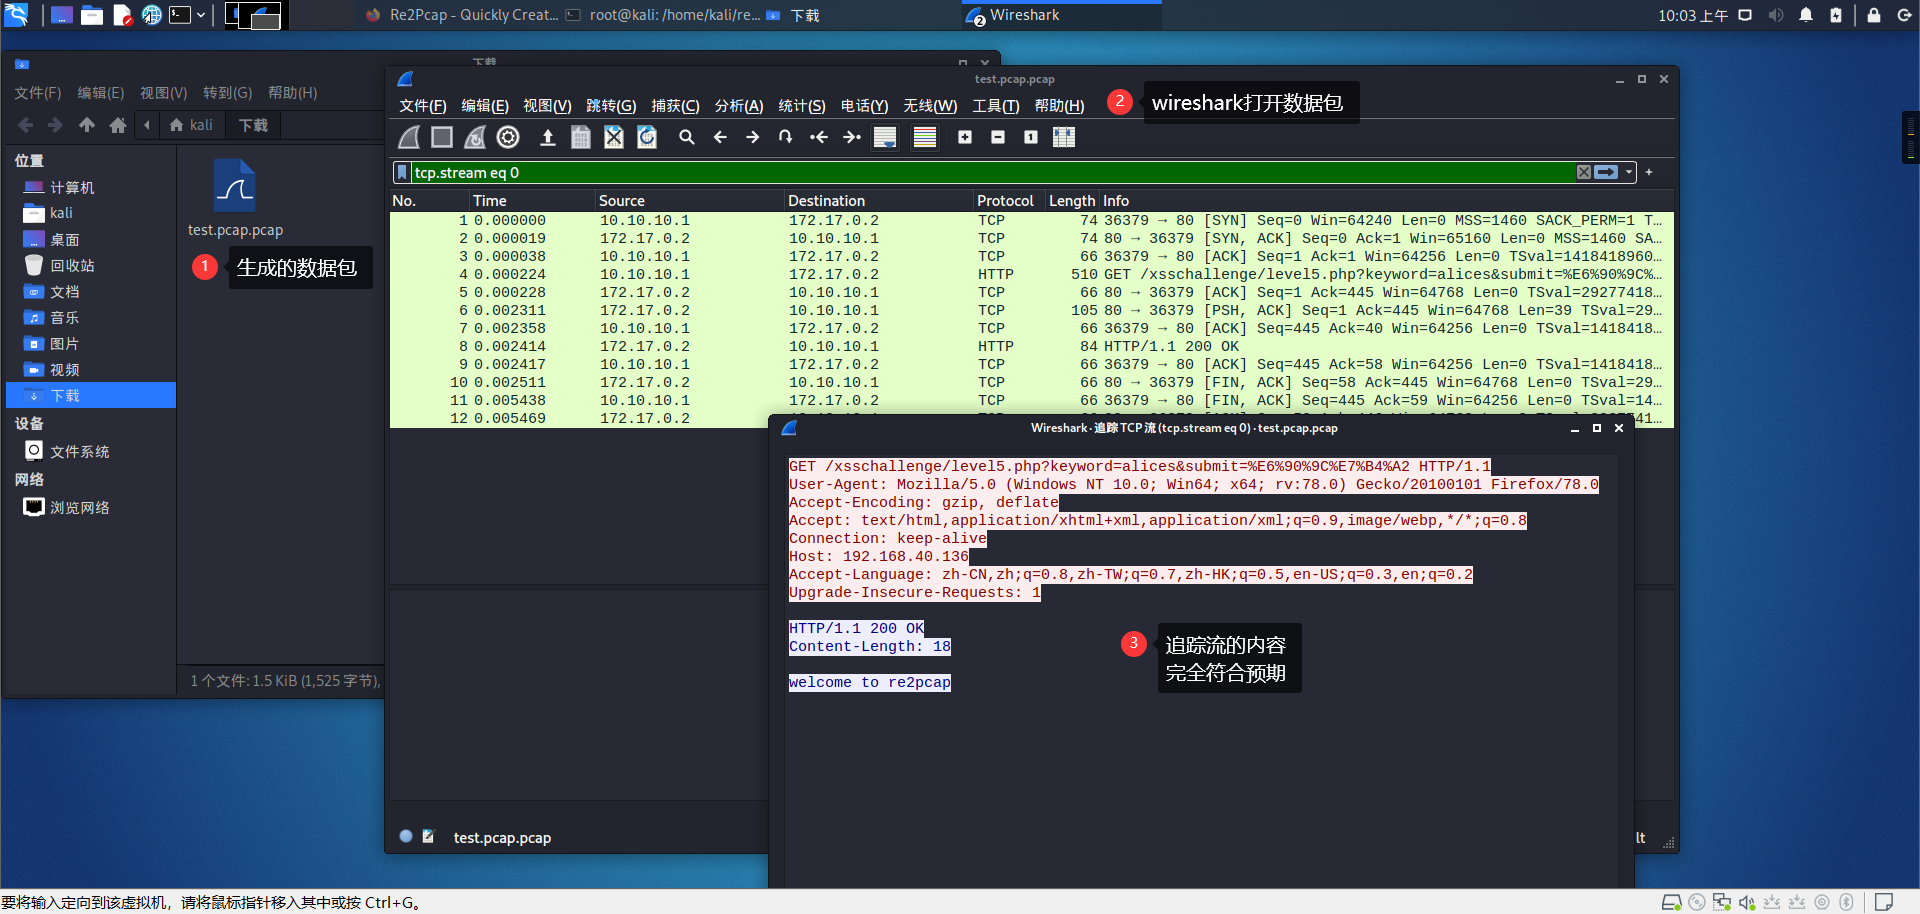The image size is (1920, 914).
Task: Open Wireshark 跳转(G) menu
Action: [611, 106]
